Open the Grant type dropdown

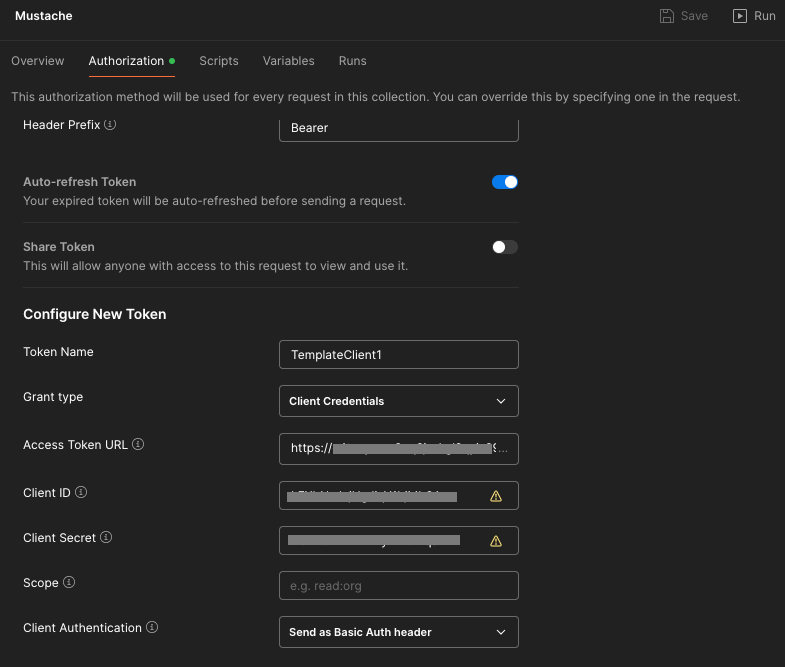(398, 401)
